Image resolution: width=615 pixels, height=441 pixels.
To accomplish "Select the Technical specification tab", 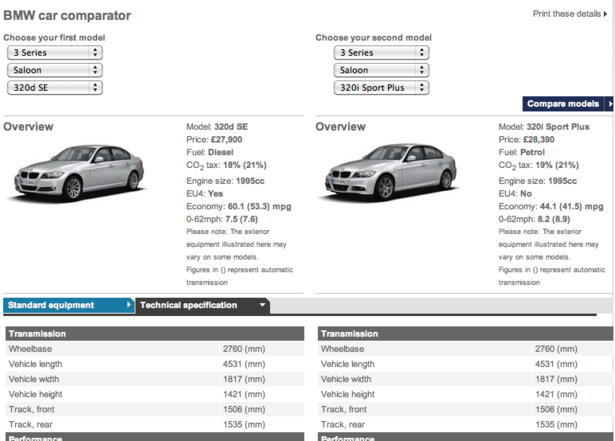I will [202, 305].
